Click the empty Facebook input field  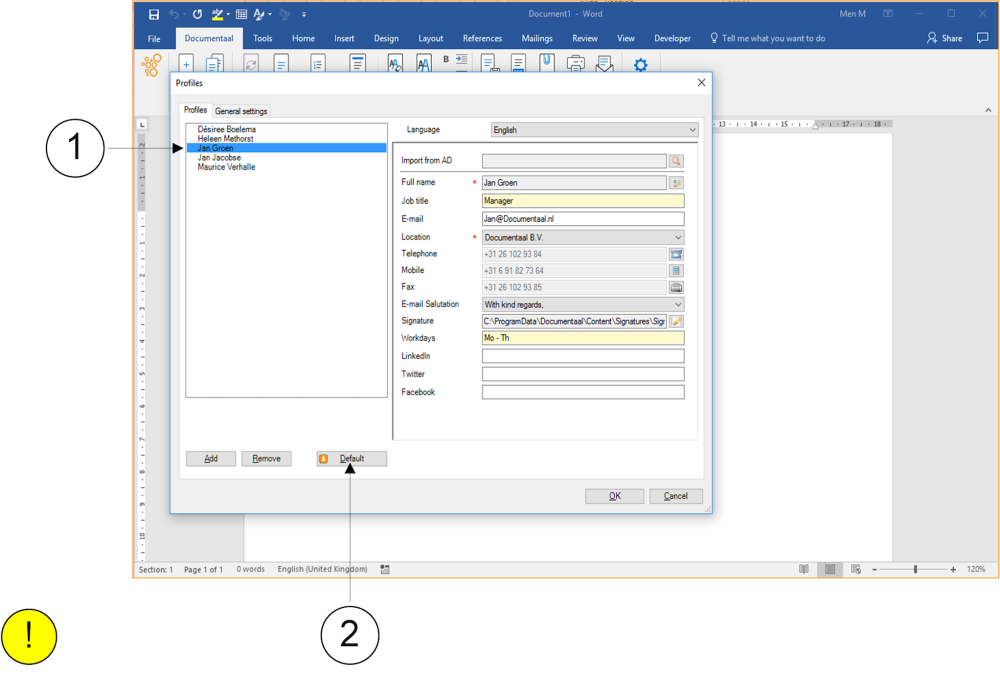(583, 392)
